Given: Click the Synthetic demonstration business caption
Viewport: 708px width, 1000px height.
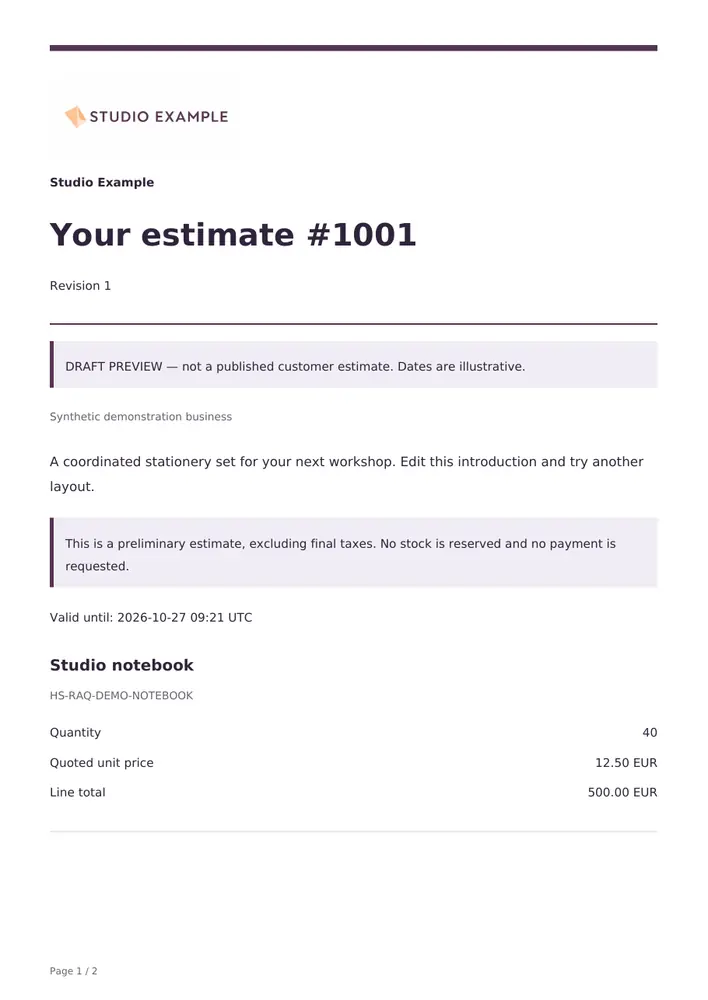Looking at the screenshot, I should [x=141, y=416].
